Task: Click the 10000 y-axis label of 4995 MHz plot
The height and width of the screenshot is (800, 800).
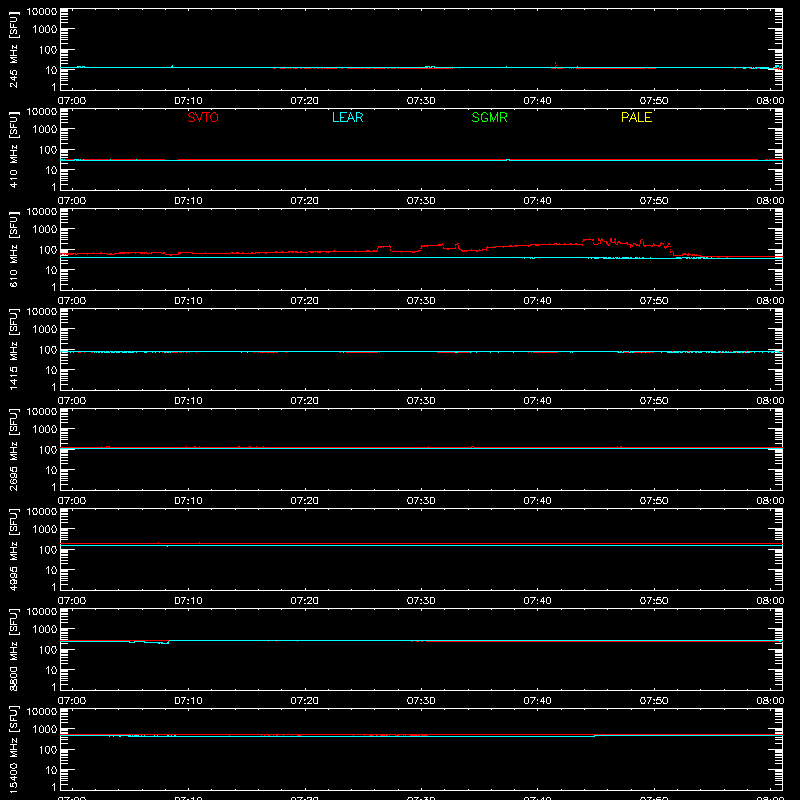Action: [x=42, y=512]
